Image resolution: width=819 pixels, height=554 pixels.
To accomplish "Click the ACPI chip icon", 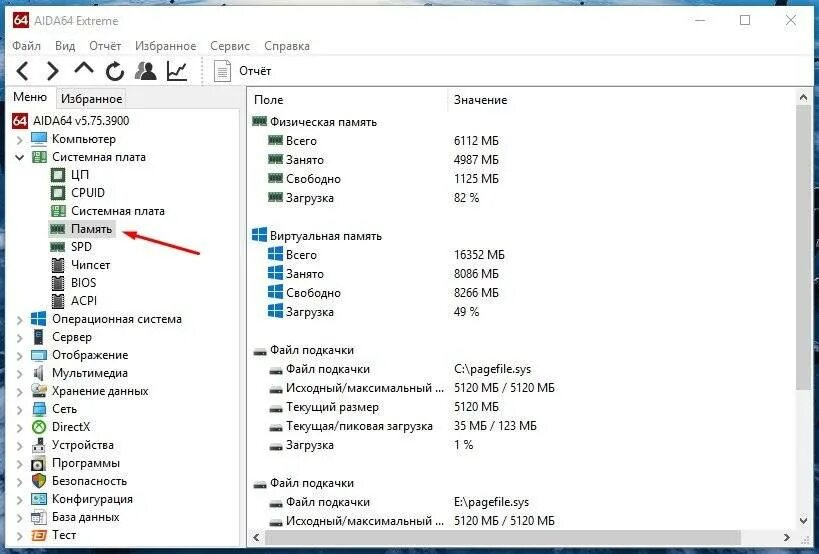I will coord(58,301).
